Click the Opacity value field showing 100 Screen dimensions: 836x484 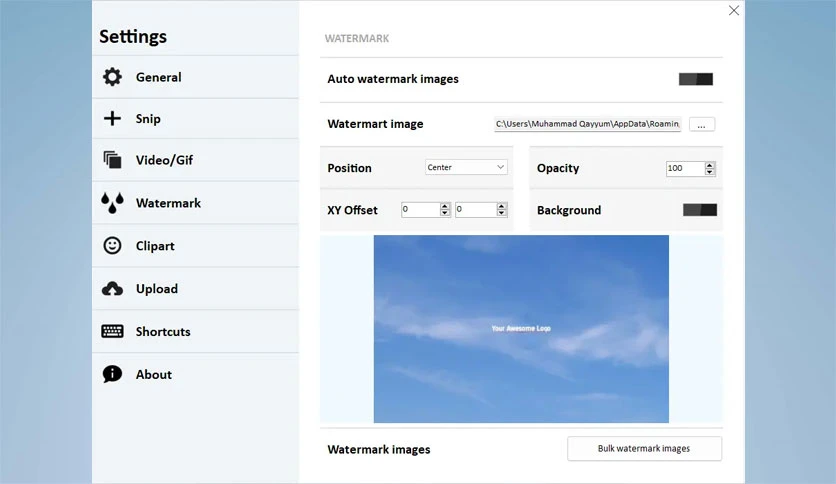coord(685,168)
